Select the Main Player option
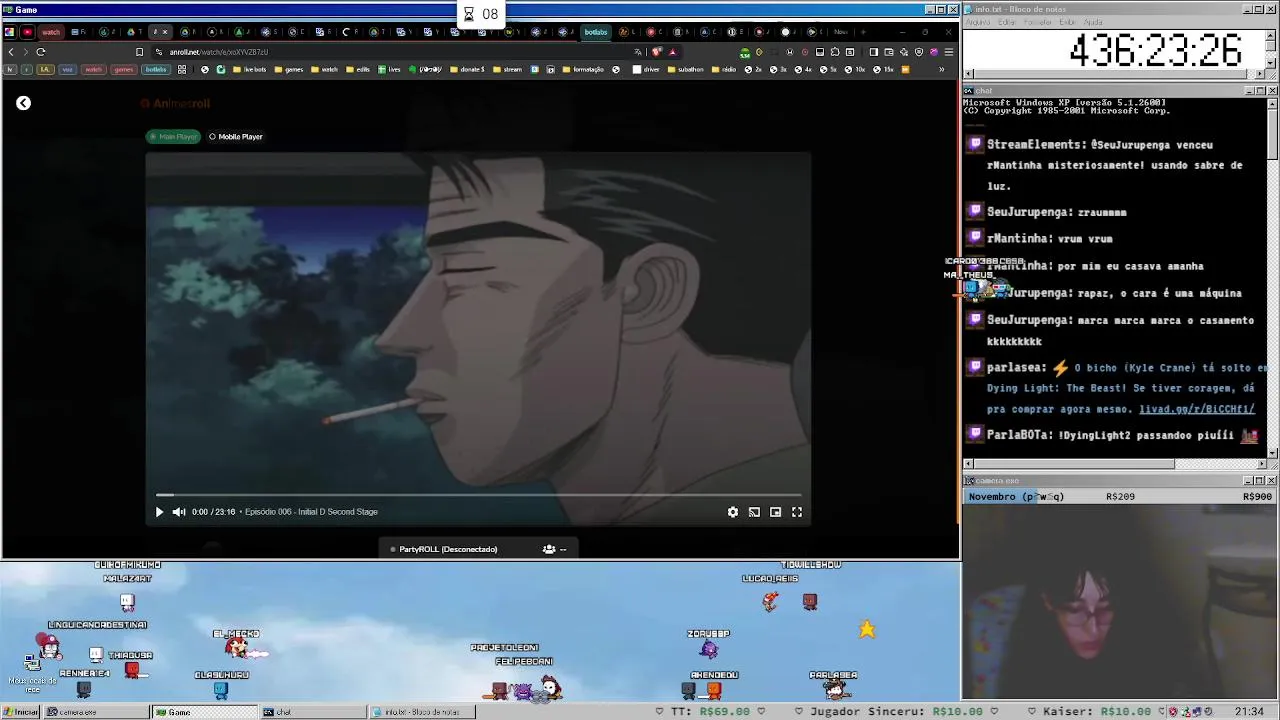Screen dimensions: 1280x720 click(x=173, y=136)
